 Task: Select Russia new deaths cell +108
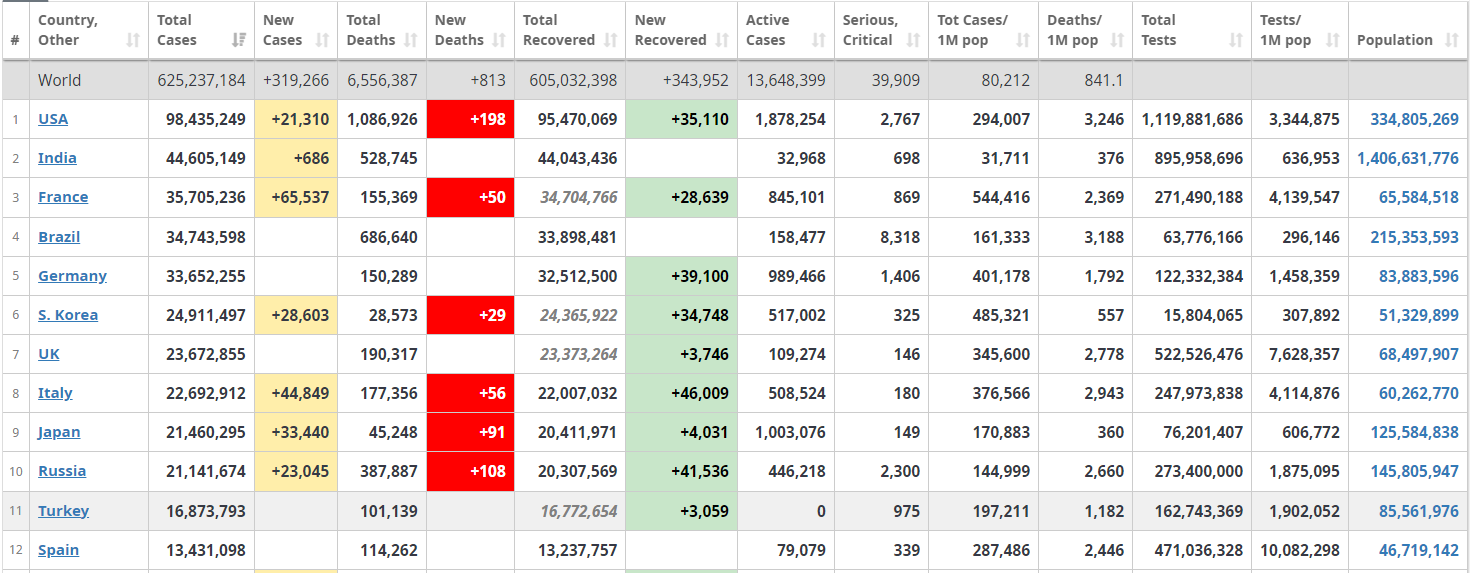pos(470,471)
